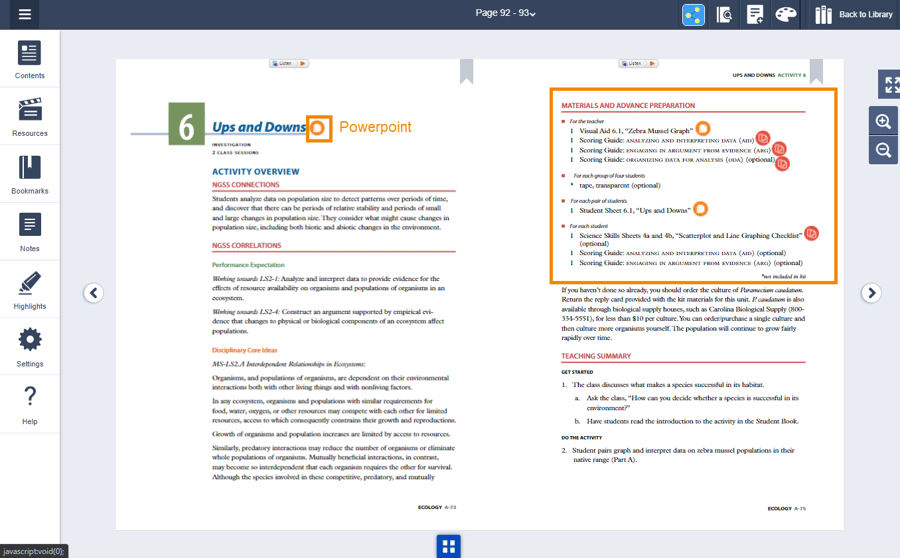The height and width of the screenshot is (558, 900).
Task: Go to the previous page
Action: tap(93, 293)
